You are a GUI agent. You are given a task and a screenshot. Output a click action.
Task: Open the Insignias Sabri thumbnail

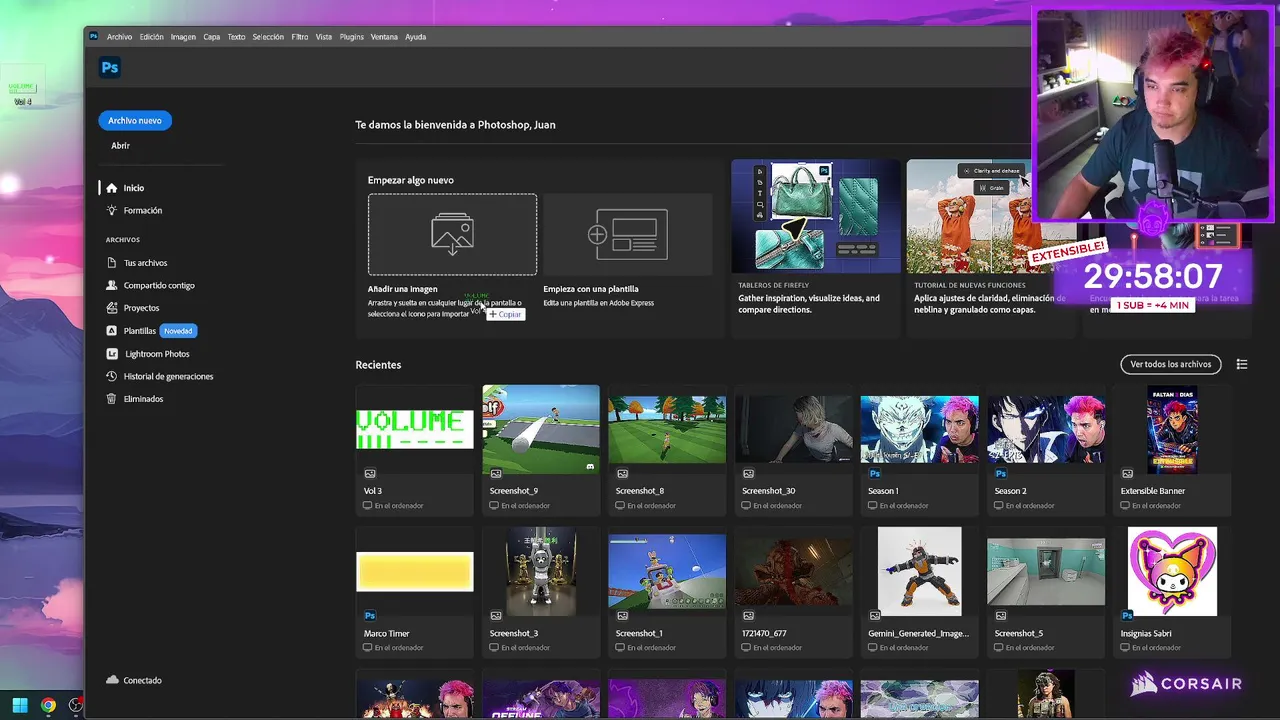(x=1172, y=572)
